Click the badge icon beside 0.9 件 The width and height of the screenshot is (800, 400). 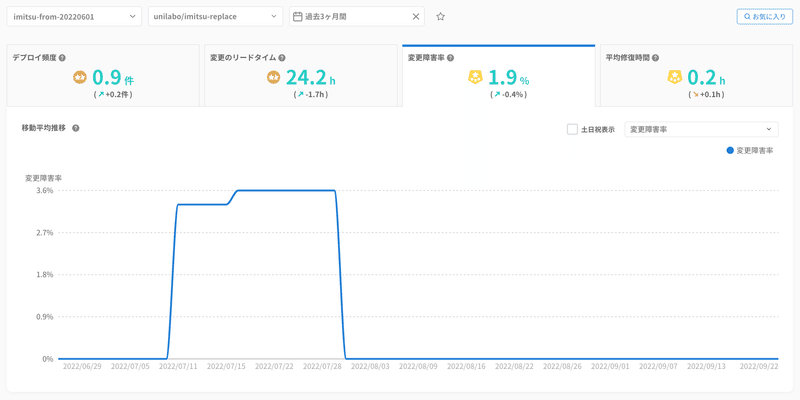click(x=80, y=78)
